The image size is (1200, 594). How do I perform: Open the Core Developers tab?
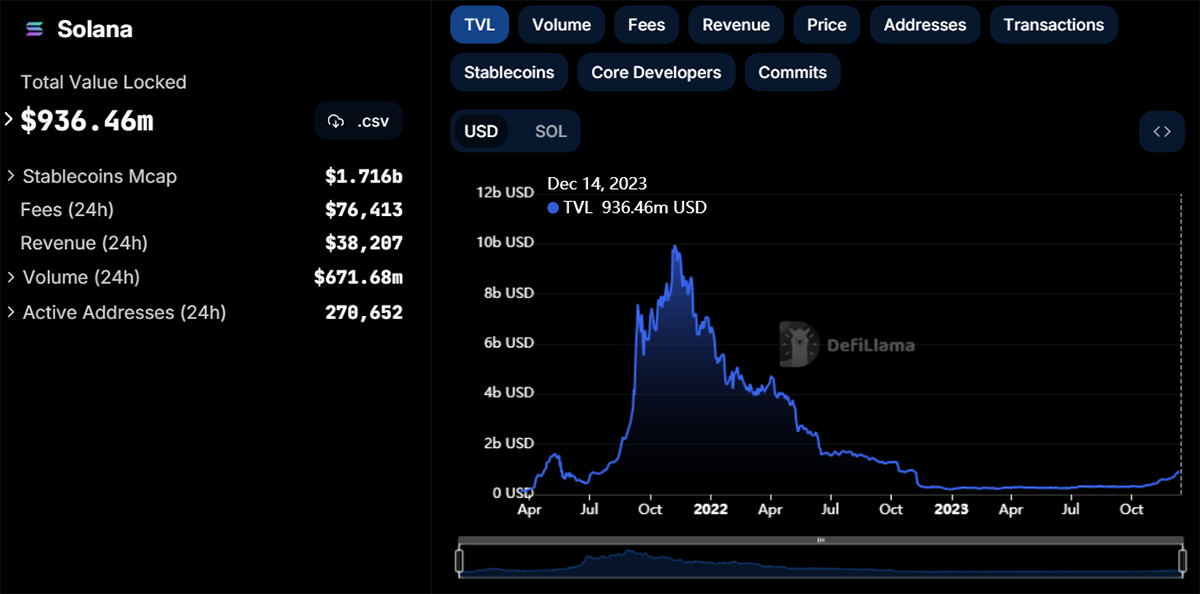click(656, 72)
